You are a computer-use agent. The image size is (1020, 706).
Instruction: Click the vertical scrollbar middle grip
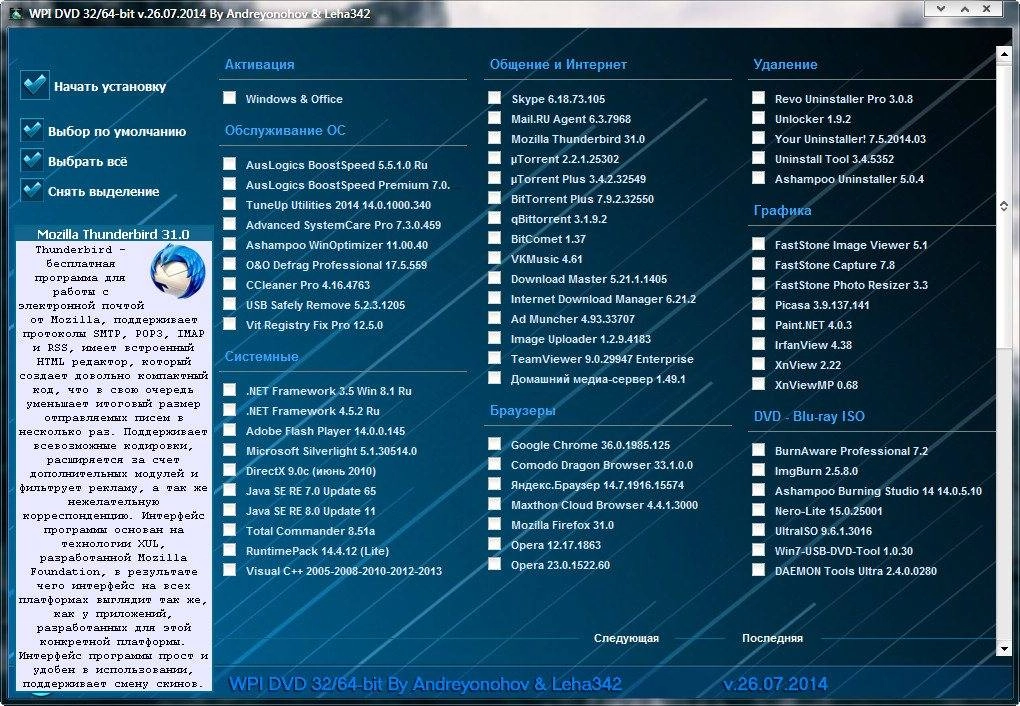1004,206
